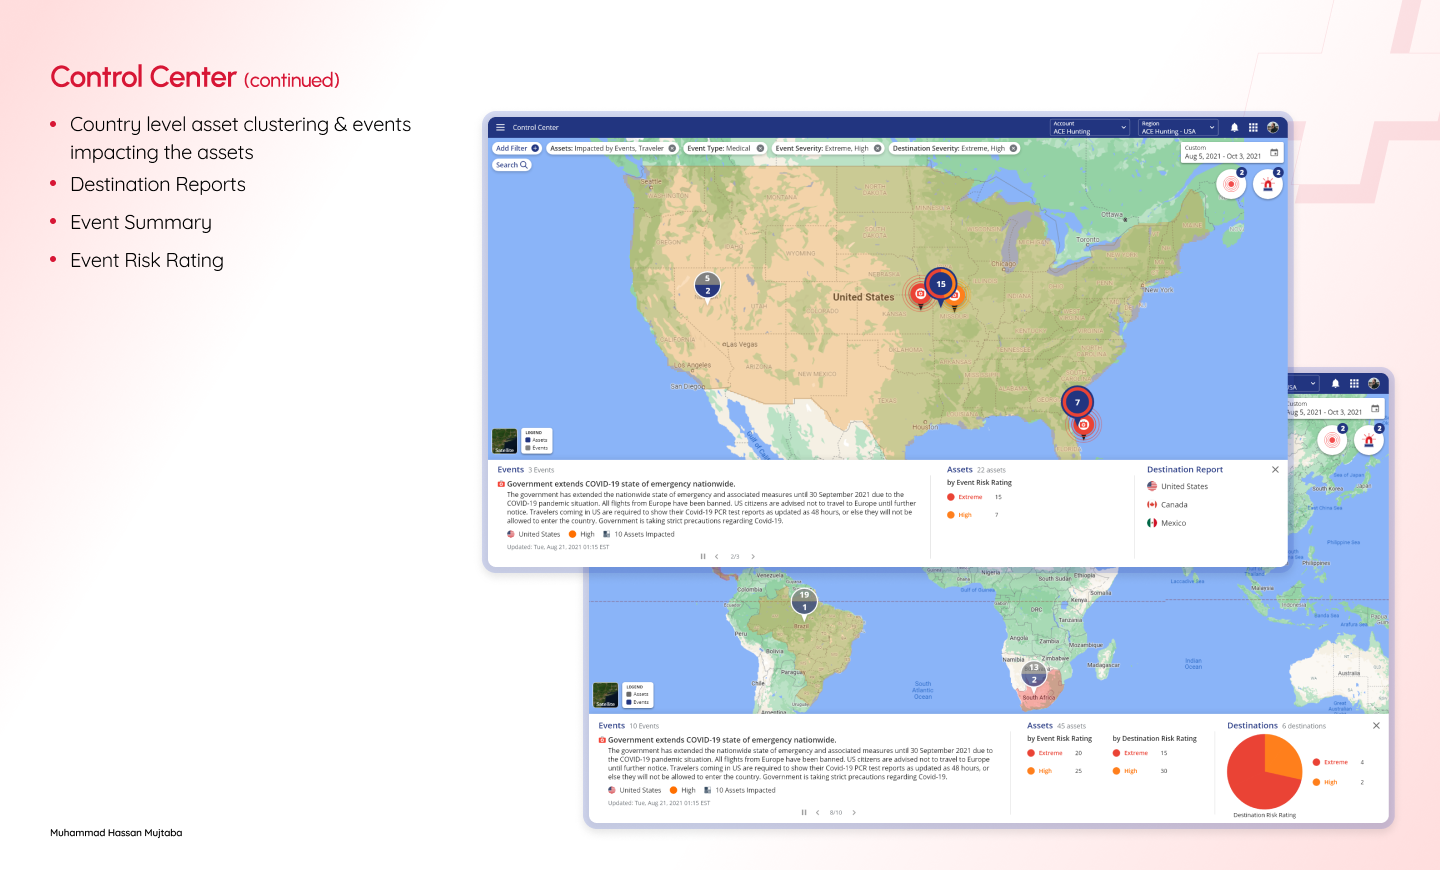Viewport: 1440px width, 870px height.
Task: Open the apps grid icon in the top window
Action: (x=1253, y=128)
